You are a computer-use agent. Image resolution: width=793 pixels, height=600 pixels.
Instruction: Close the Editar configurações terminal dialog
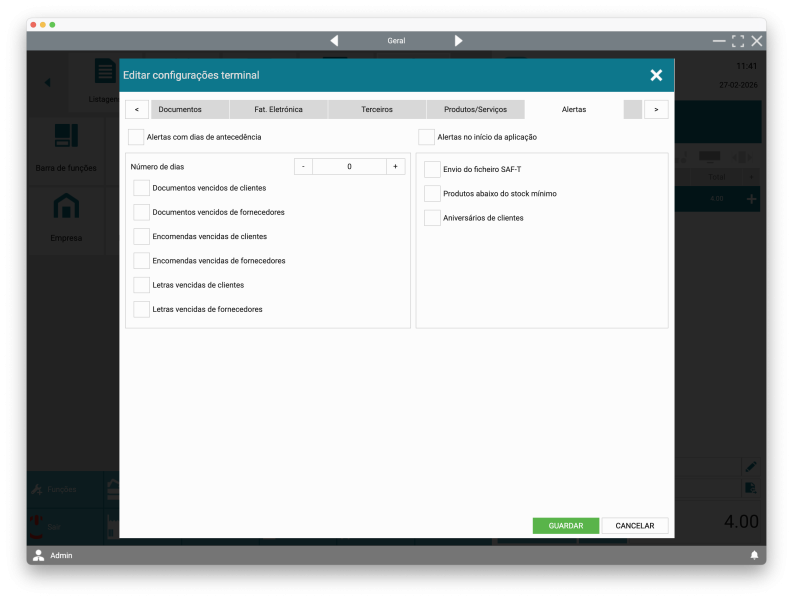coord(656,75)
